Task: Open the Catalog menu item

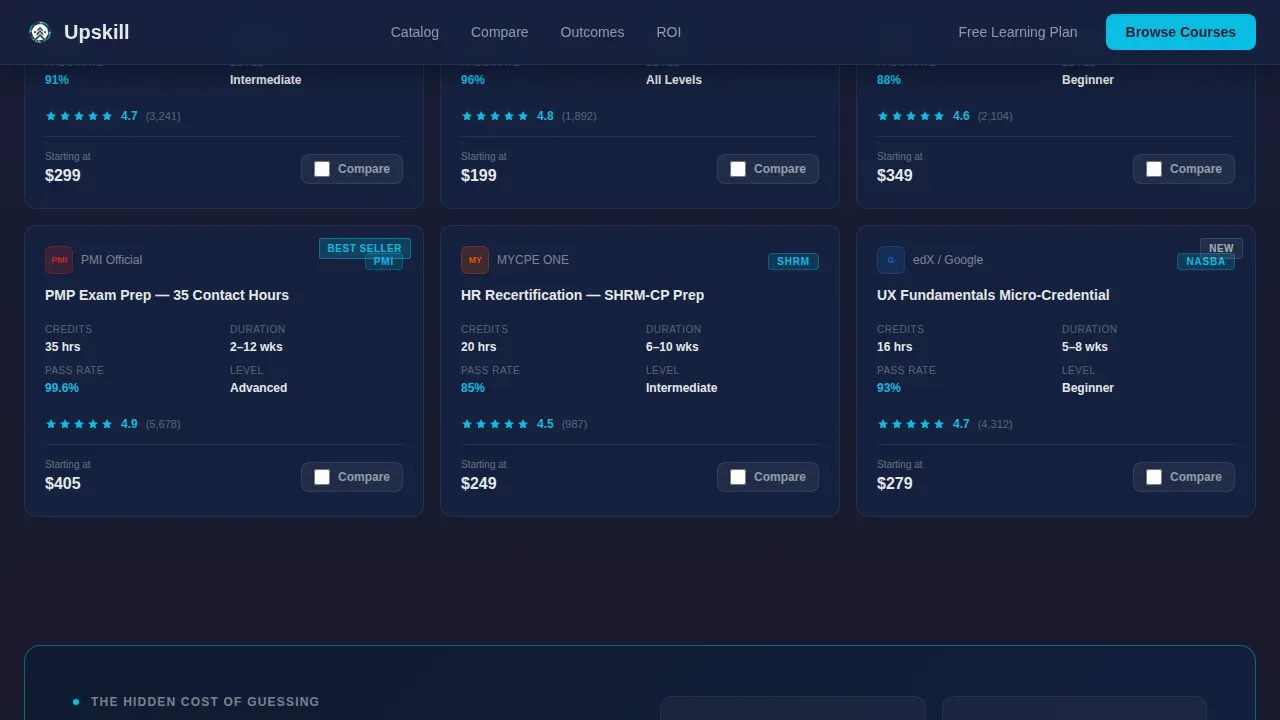Action: point(415,32)
